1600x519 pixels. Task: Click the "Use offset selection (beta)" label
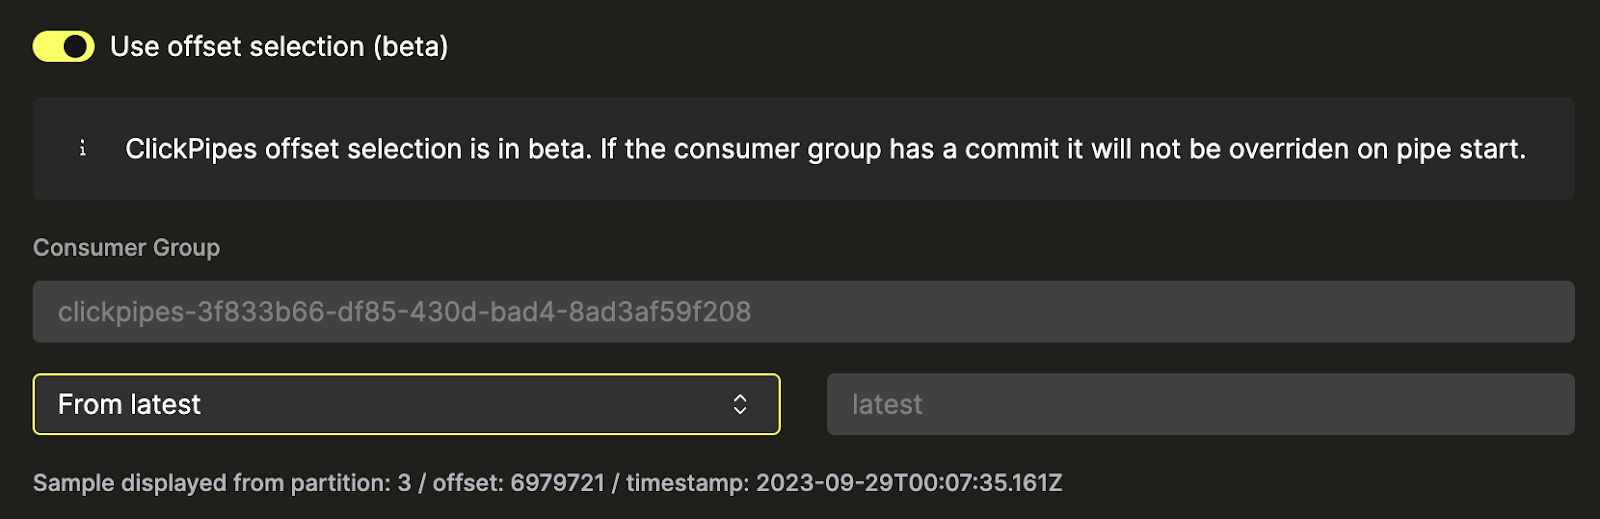pyautogui.click(x=278, y=46)
